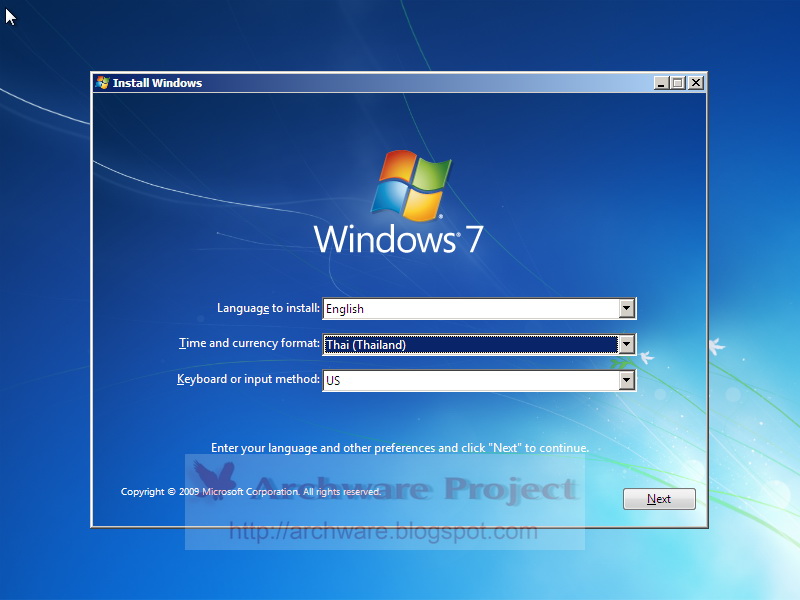Click the Microsoft copyright notice text
The image size is (800, 600).
pyautogui.click(x=251, y=491)
